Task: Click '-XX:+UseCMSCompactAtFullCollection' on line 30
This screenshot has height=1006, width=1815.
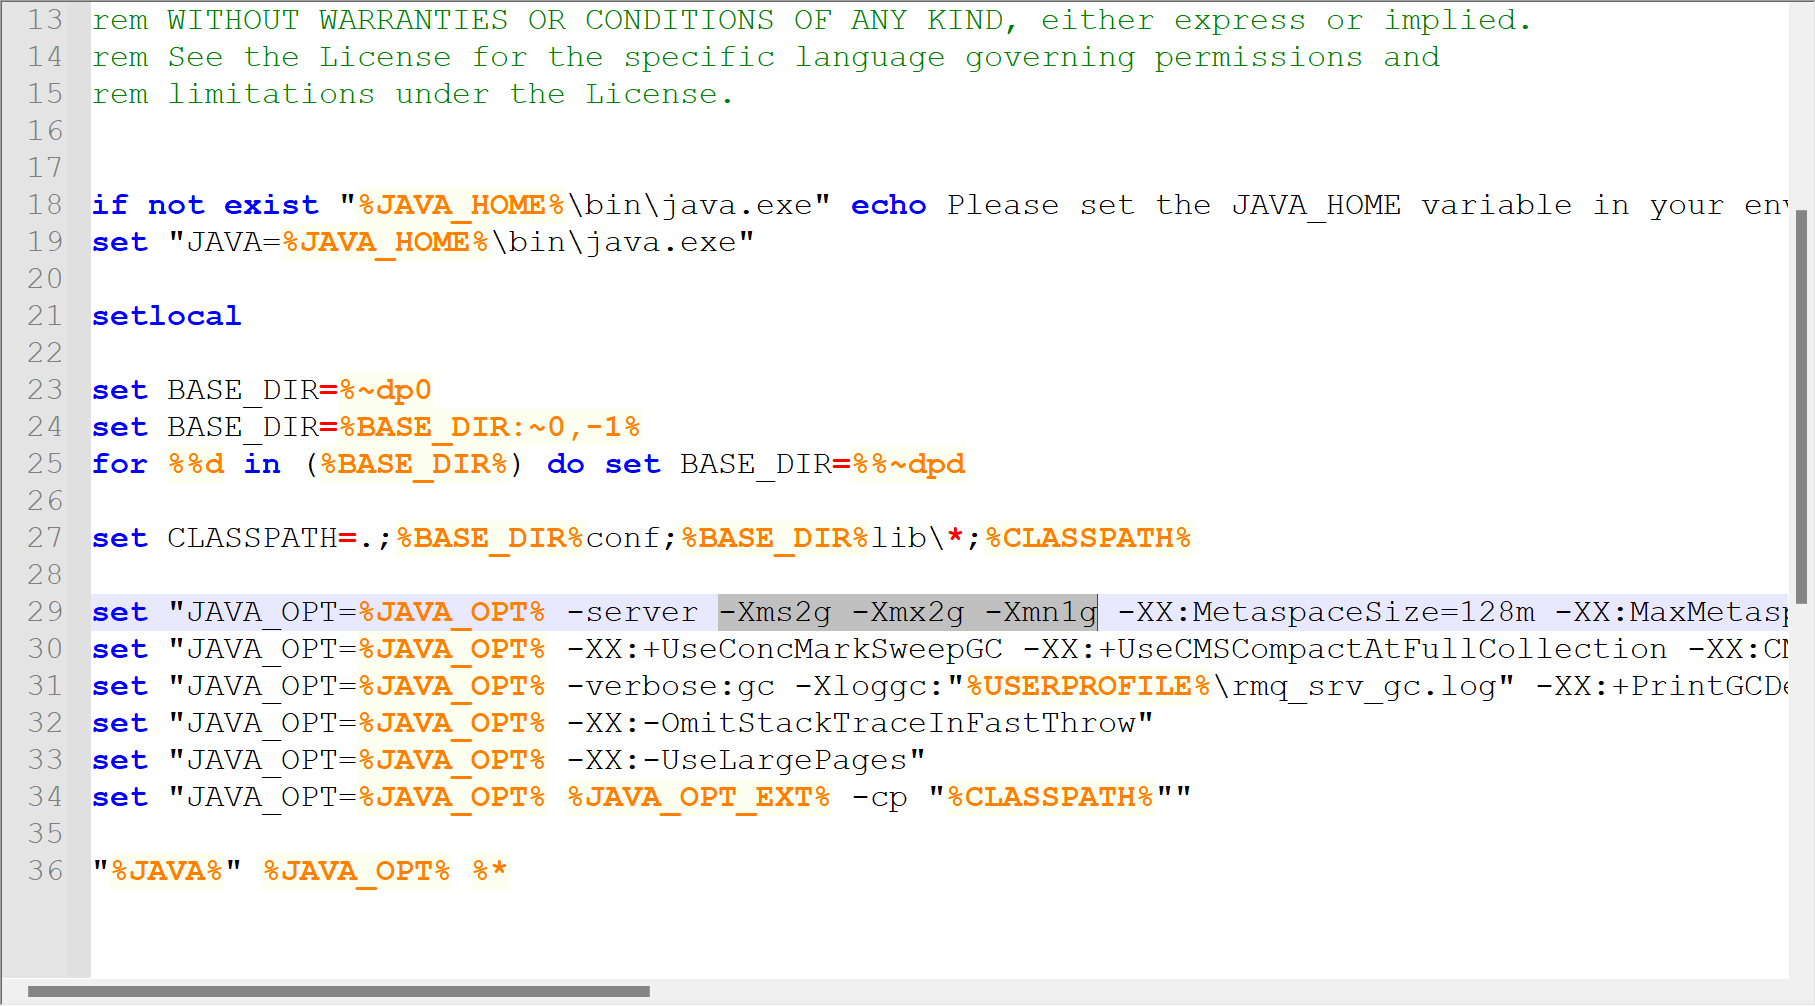Action: click(x=1345, y=649)
